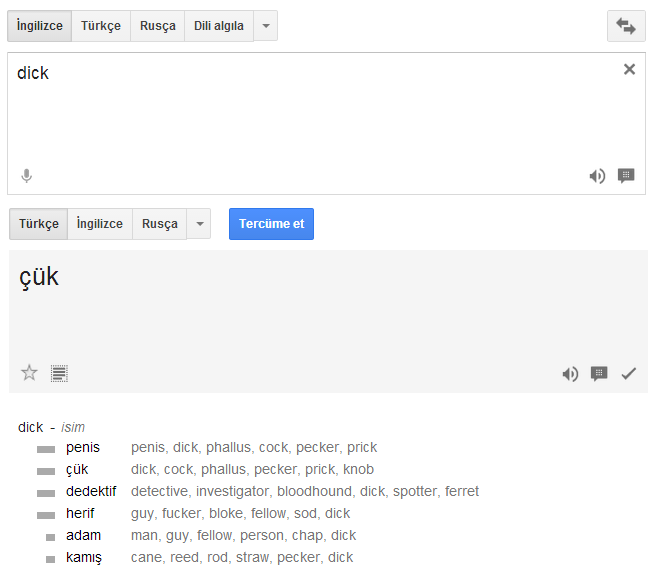The width and height of the screenshot is (650, 576).
Task: Select İngilizce as the source language
Action: tap(39, 26)
